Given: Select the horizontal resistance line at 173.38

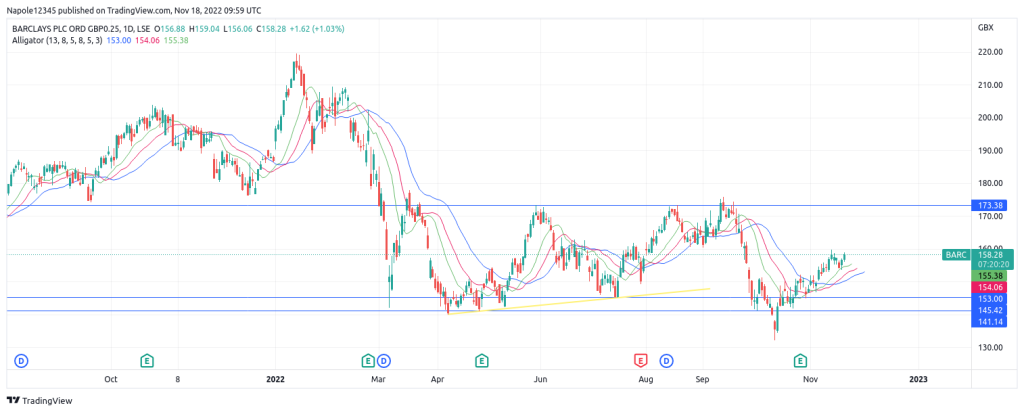Looking at the screenshot, I should 488,206.
